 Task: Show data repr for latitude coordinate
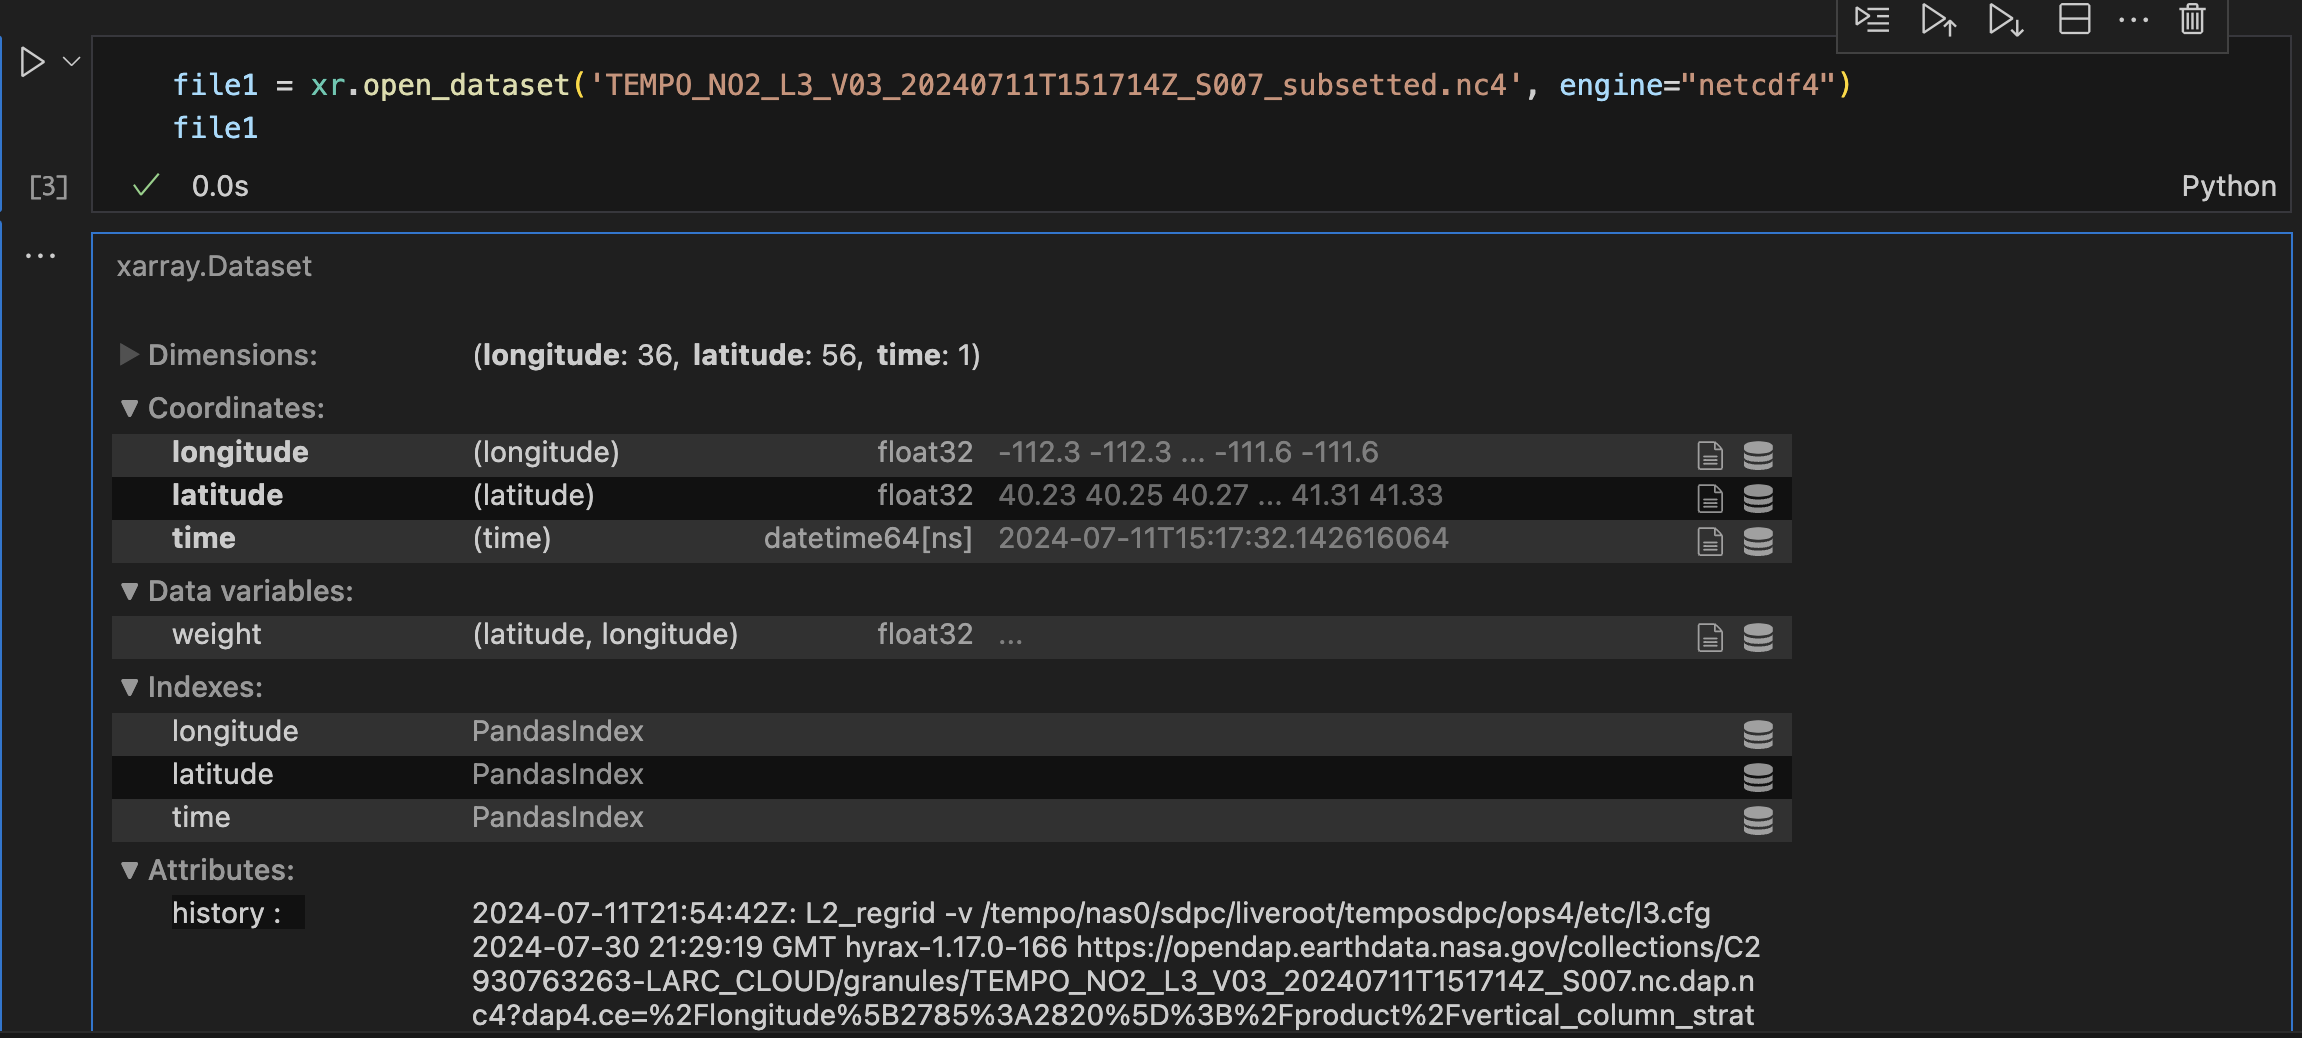coord(1758,498)
